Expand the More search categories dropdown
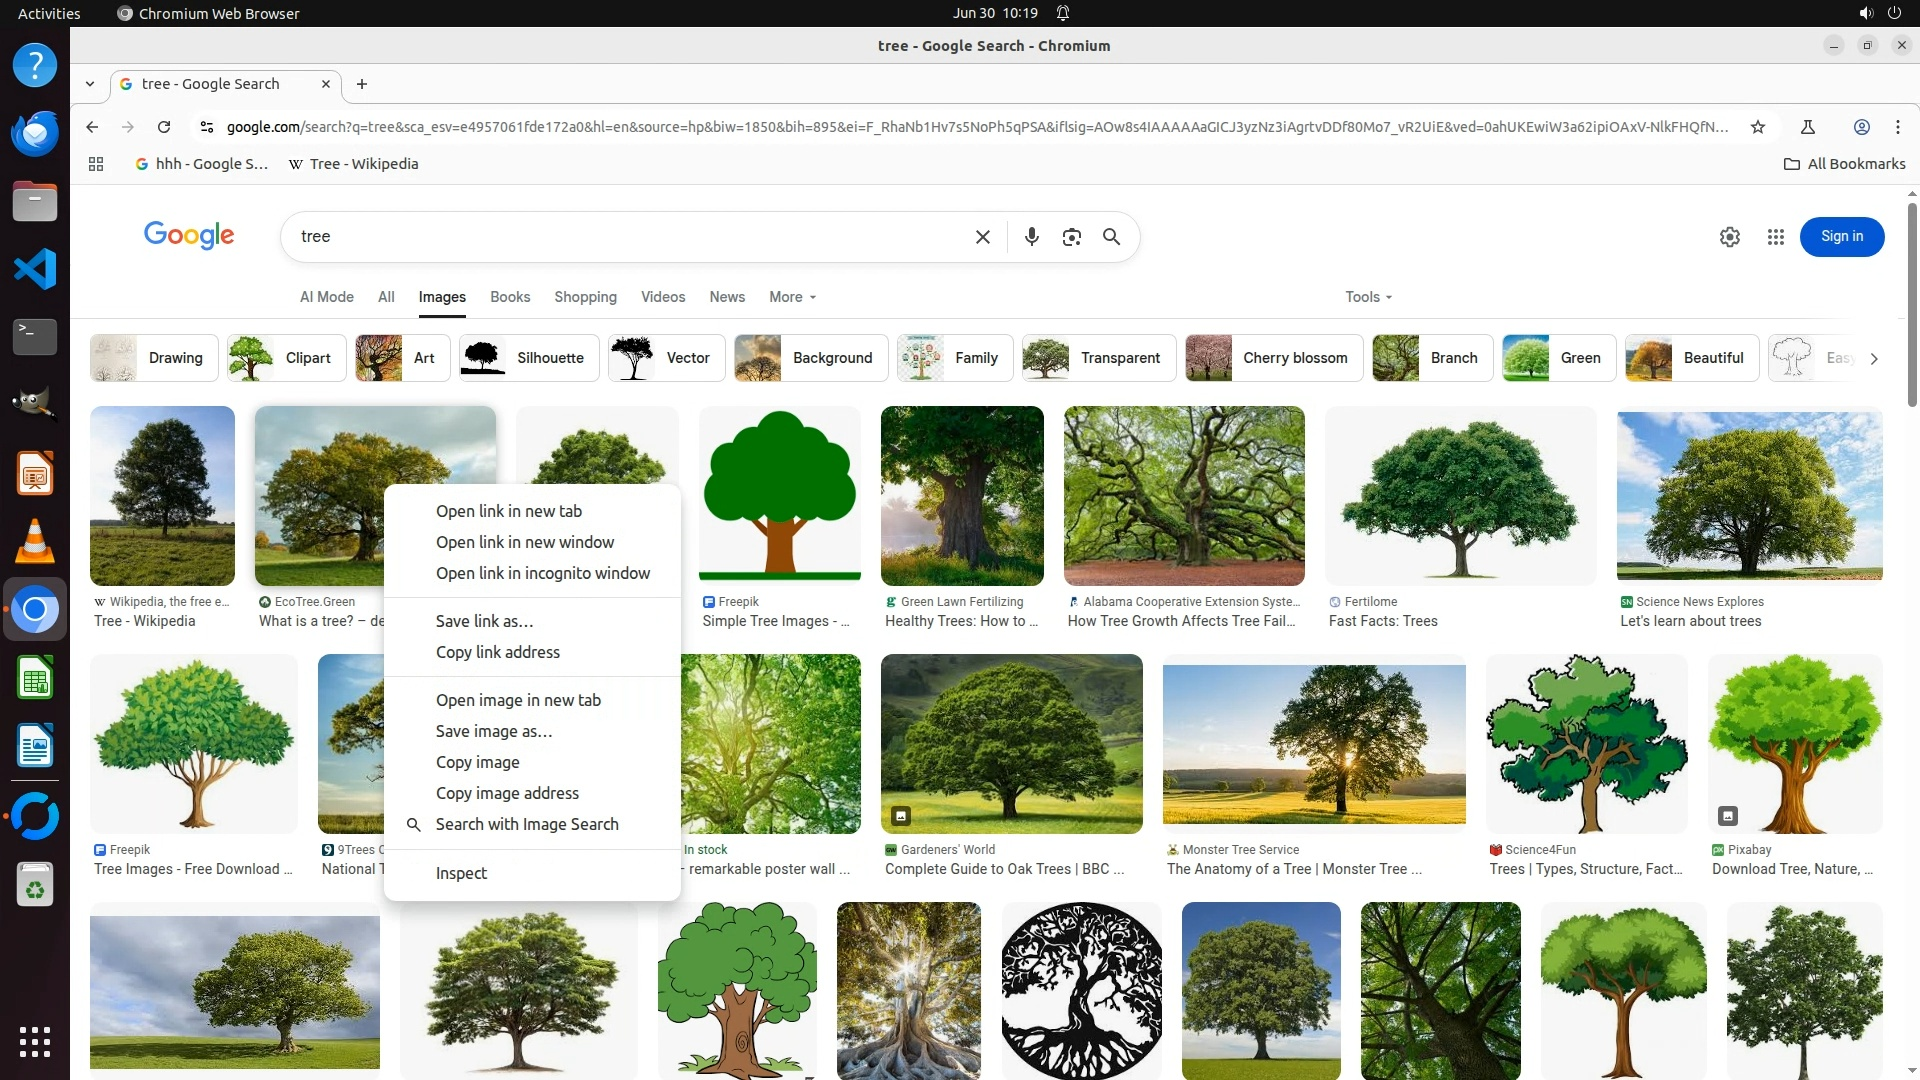The height and width of the screenshot is (1080, 1920). pos(792,297)
